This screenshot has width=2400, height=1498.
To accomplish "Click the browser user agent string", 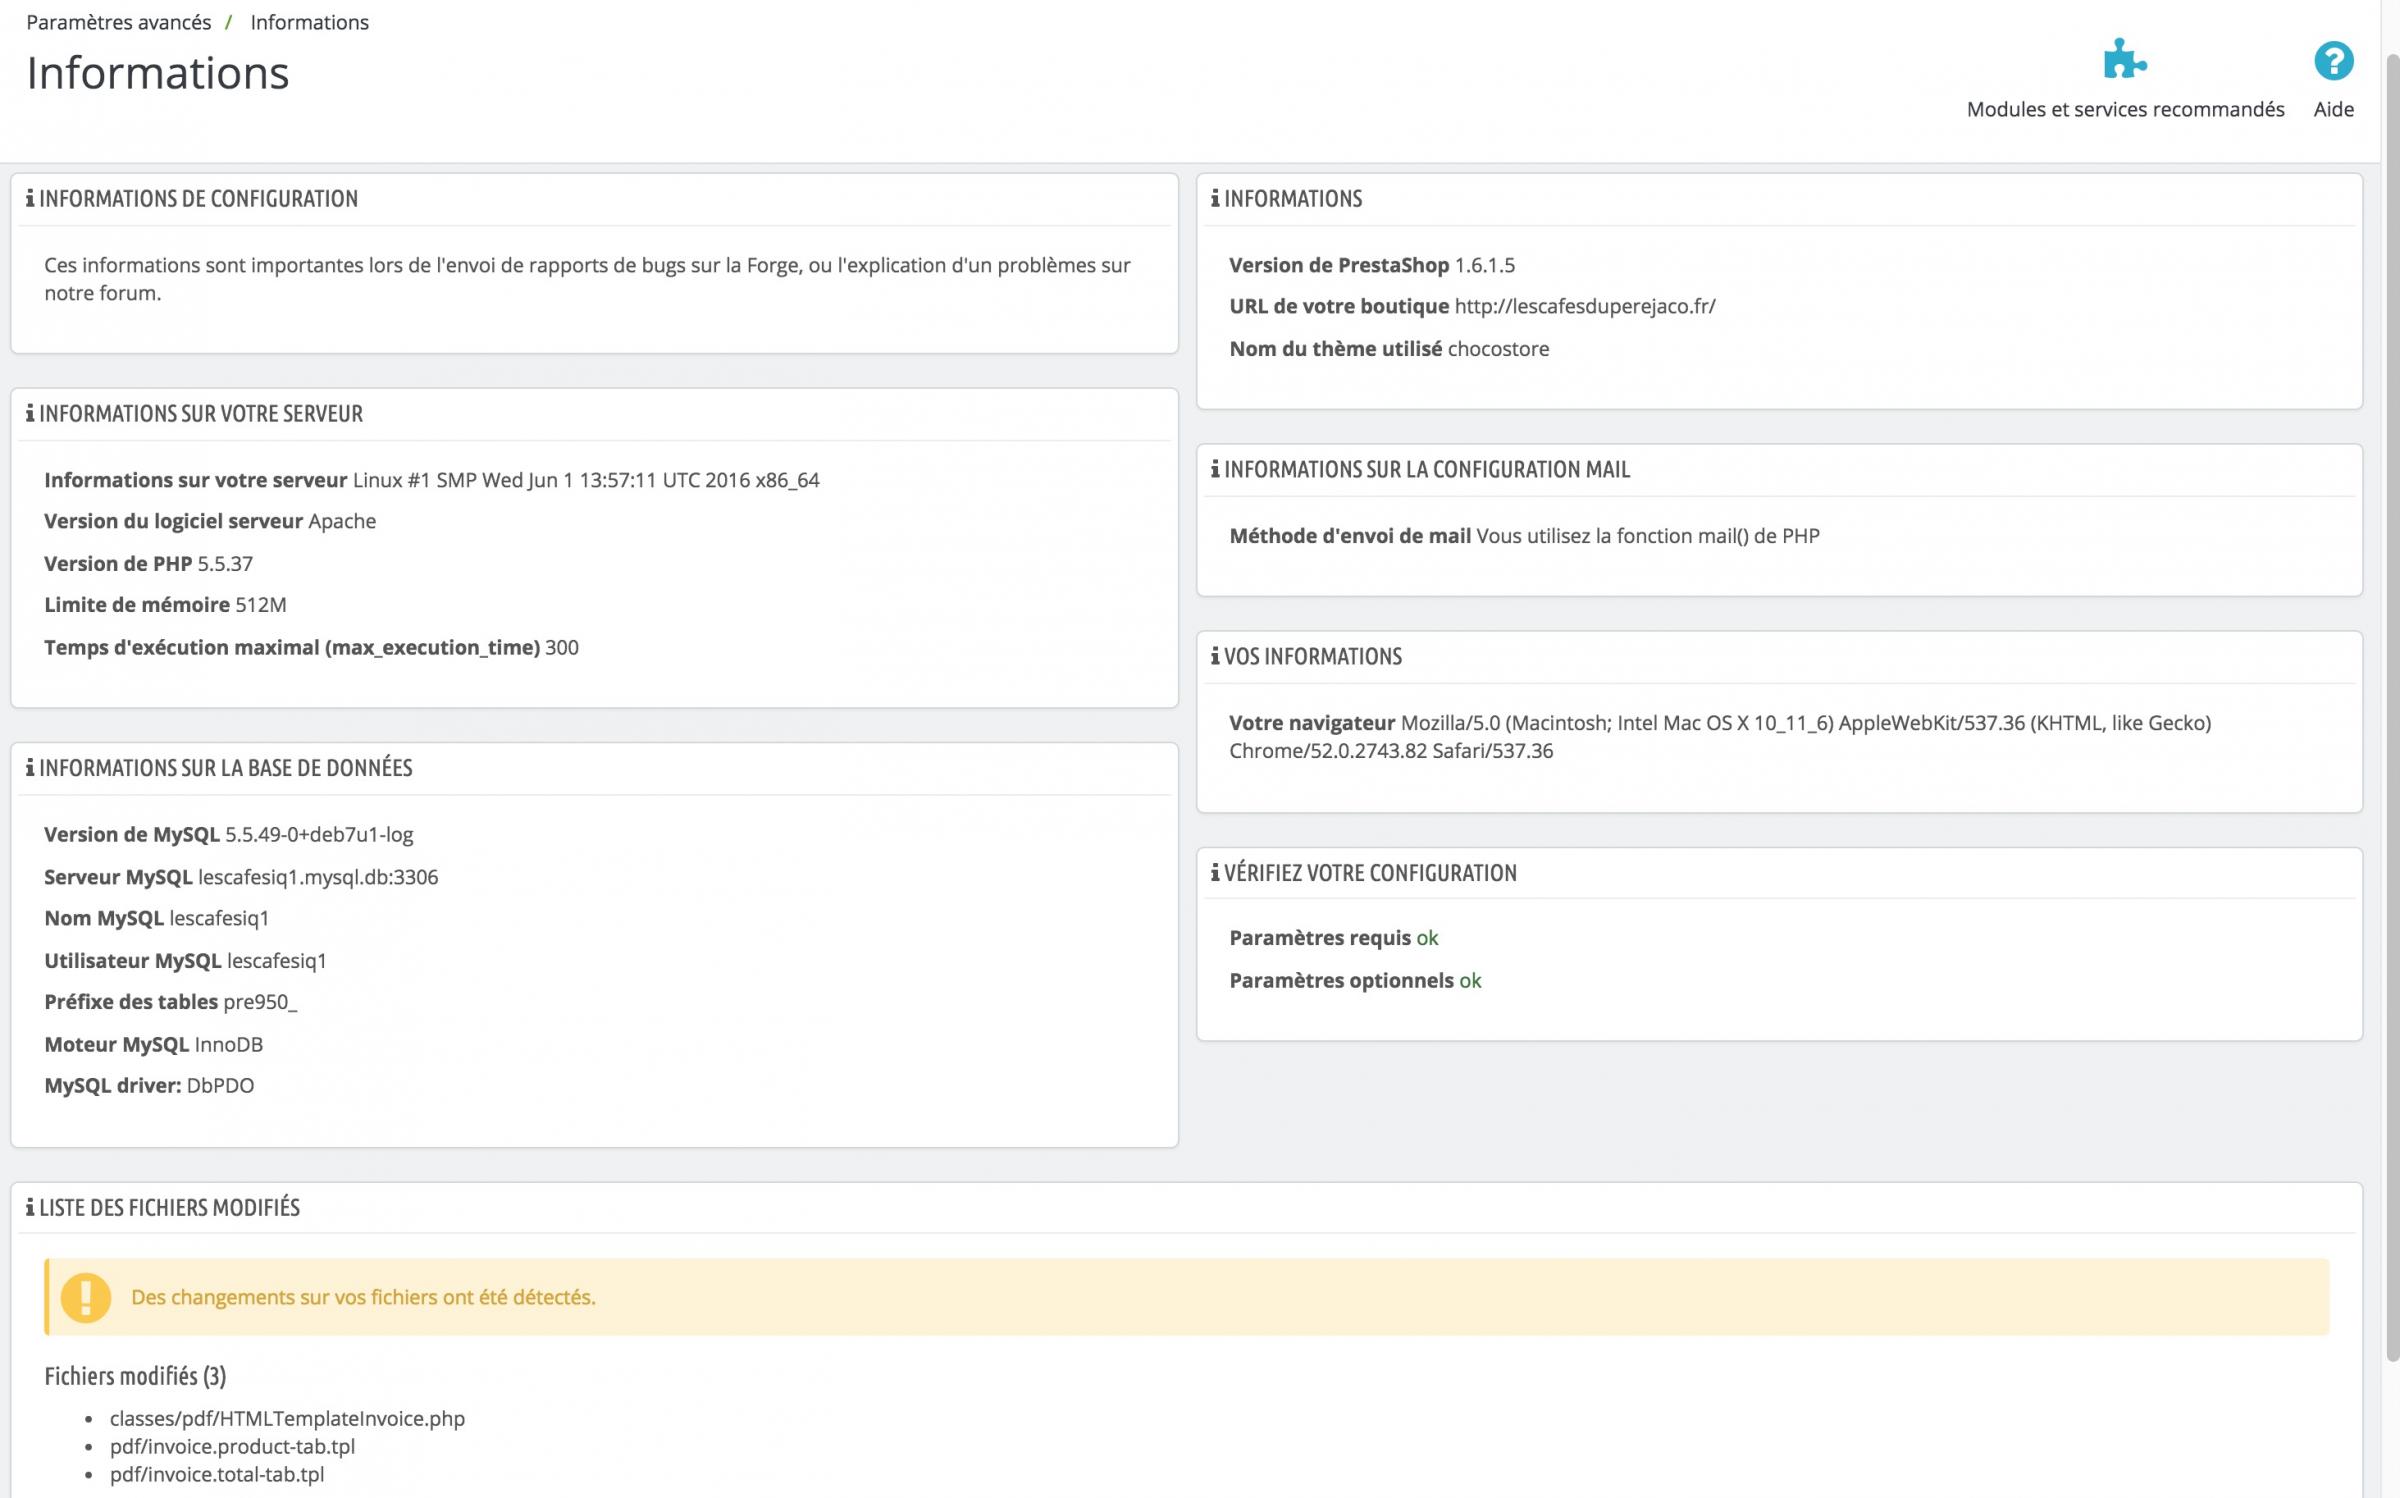I will (x=1720, y=736).
